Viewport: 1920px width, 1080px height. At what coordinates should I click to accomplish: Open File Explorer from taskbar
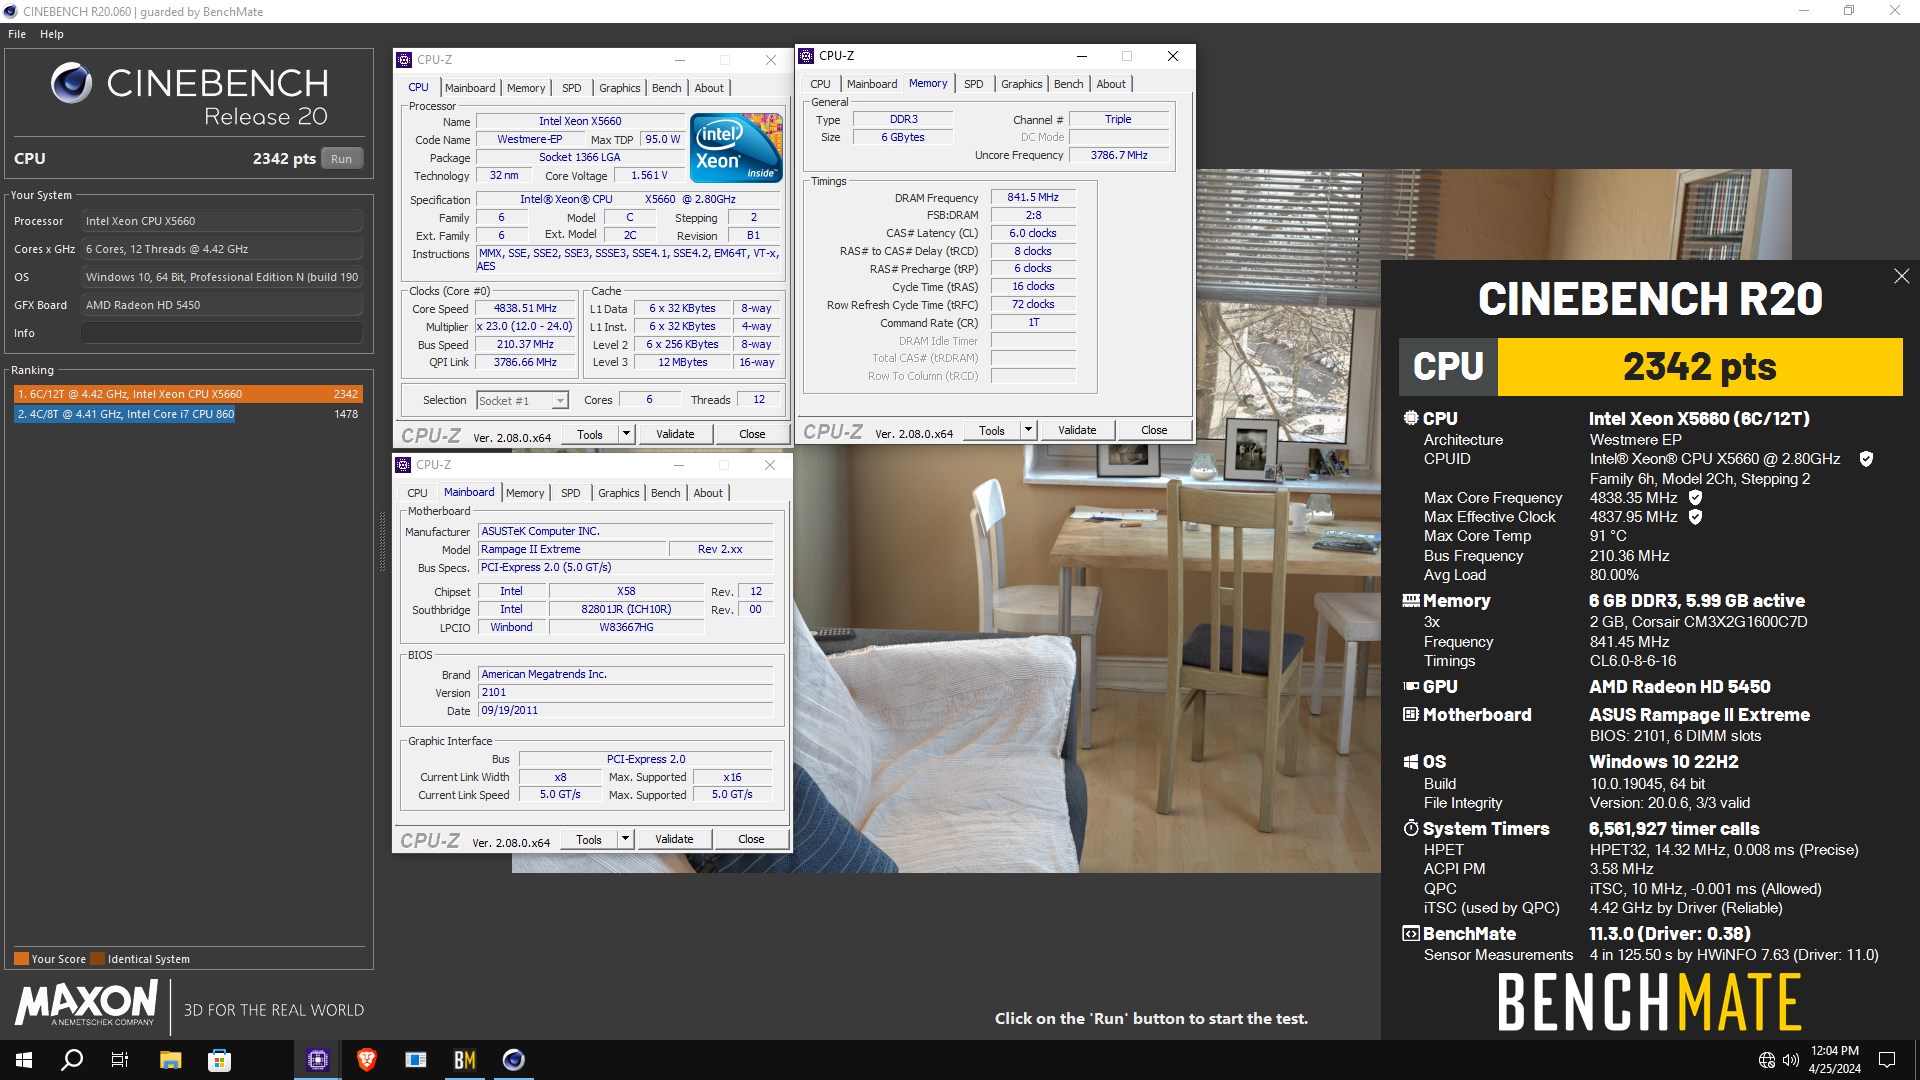[170, 1060]
